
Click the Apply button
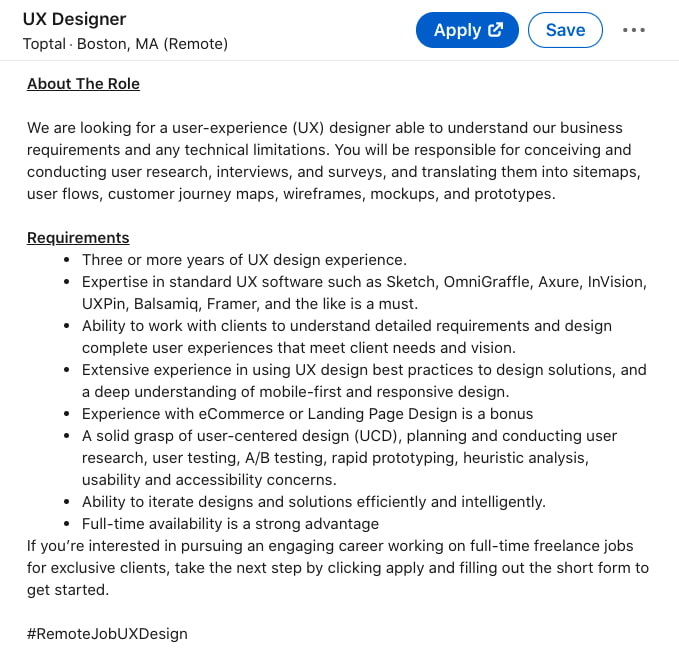[x=457, y=30]
